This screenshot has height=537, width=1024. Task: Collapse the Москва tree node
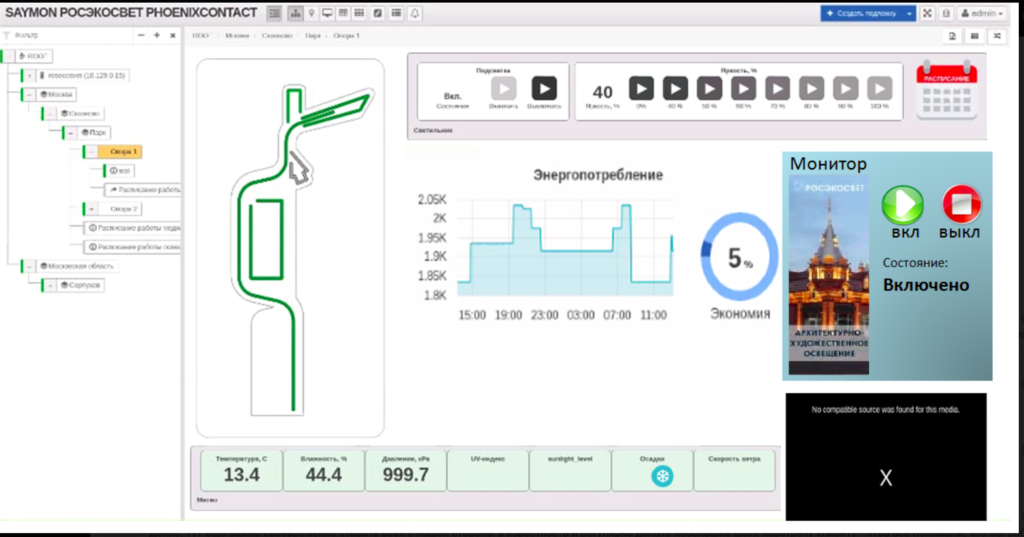(29, 94)
